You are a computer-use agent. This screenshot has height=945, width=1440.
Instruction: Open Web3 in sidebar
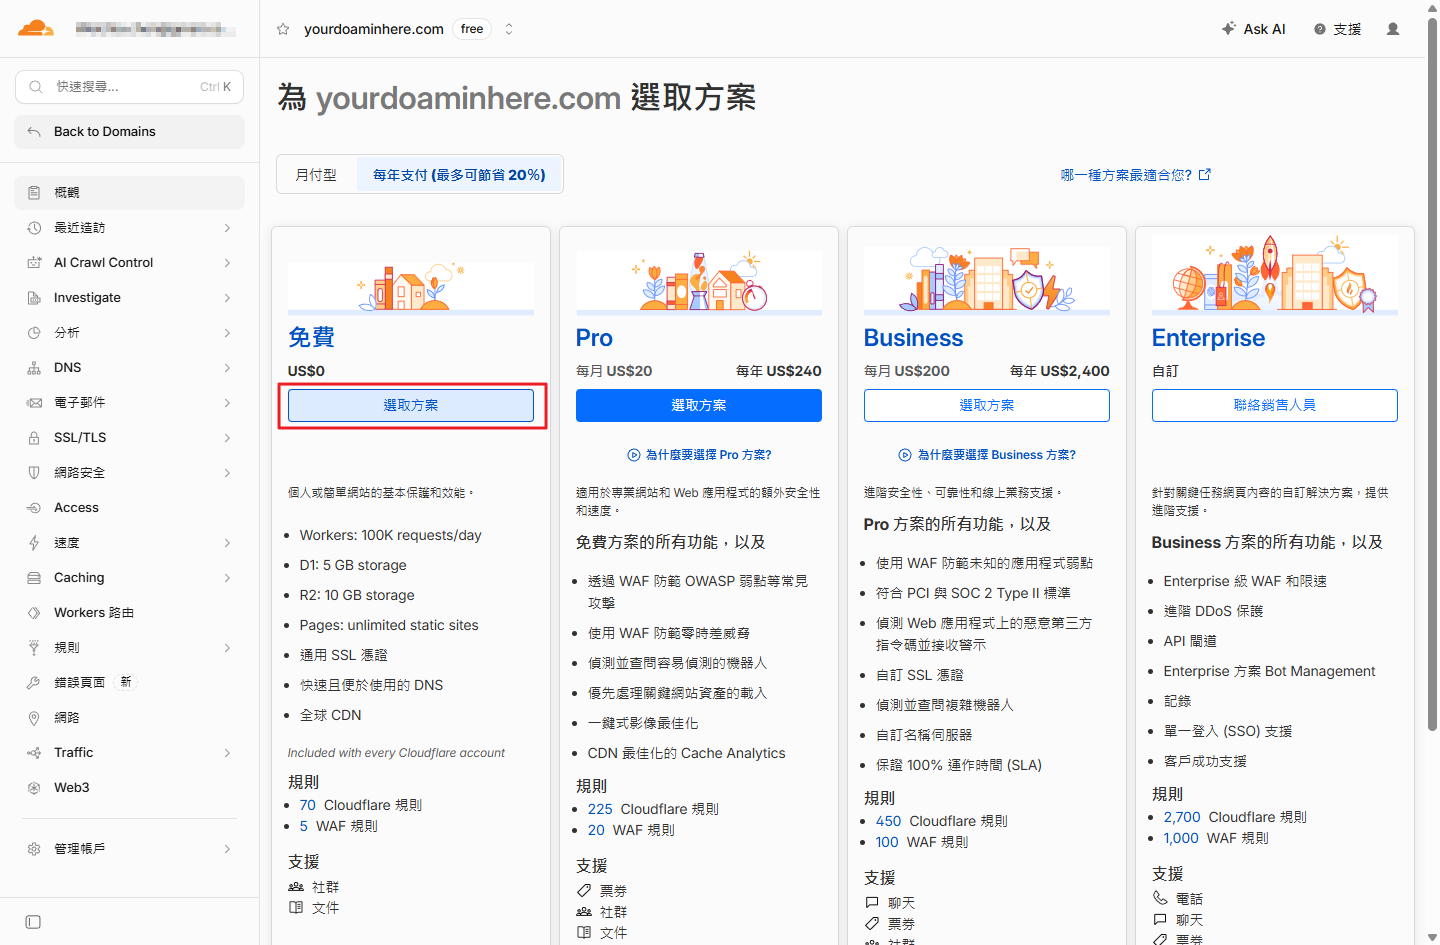130,788
